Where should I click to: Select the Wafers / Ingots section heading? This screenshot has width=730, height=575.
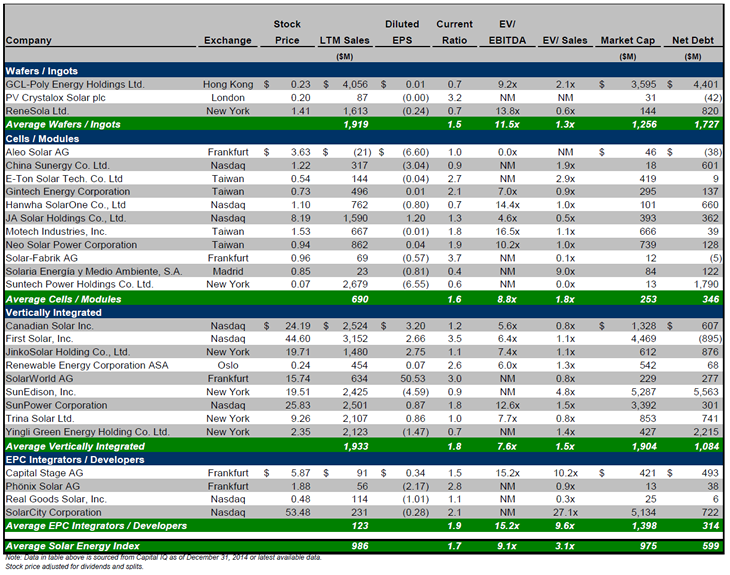pyautogui.click(x=42, y=71)
